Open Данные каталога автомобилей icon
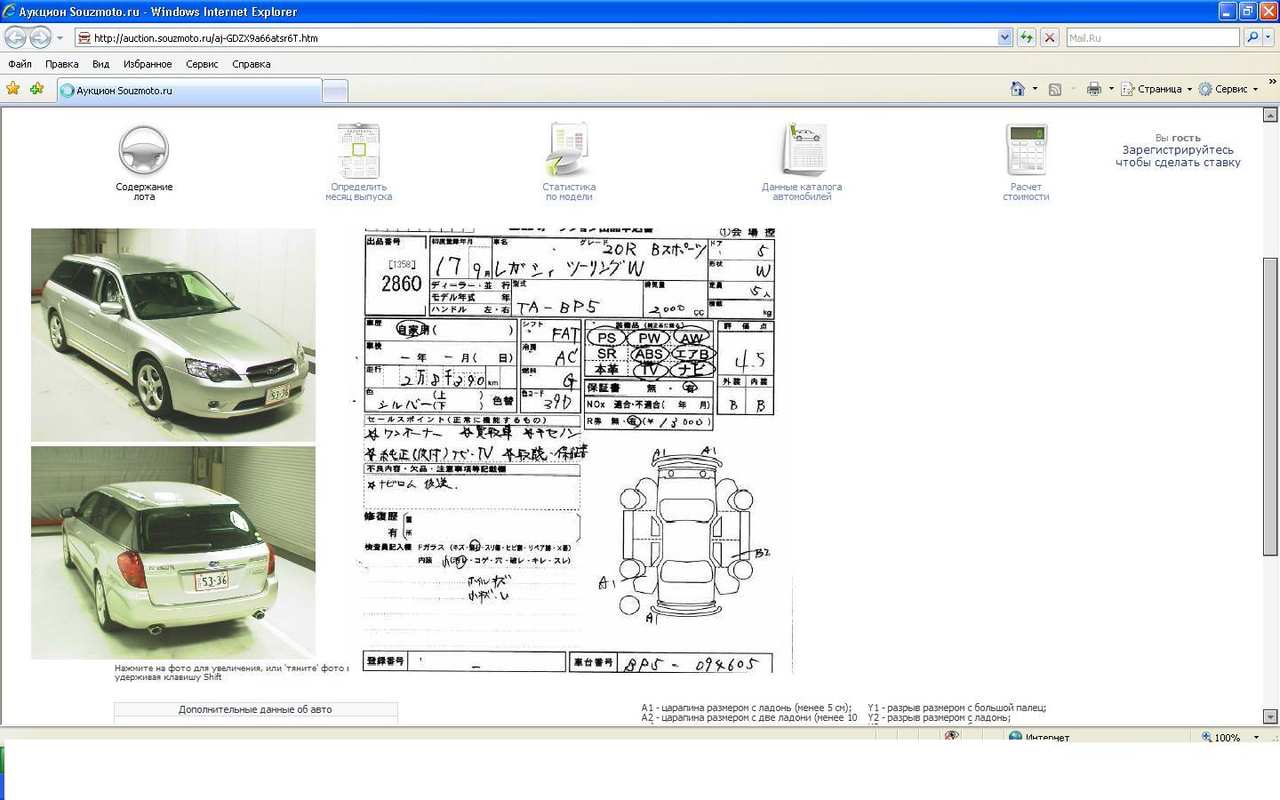 [x=803, y=151]
